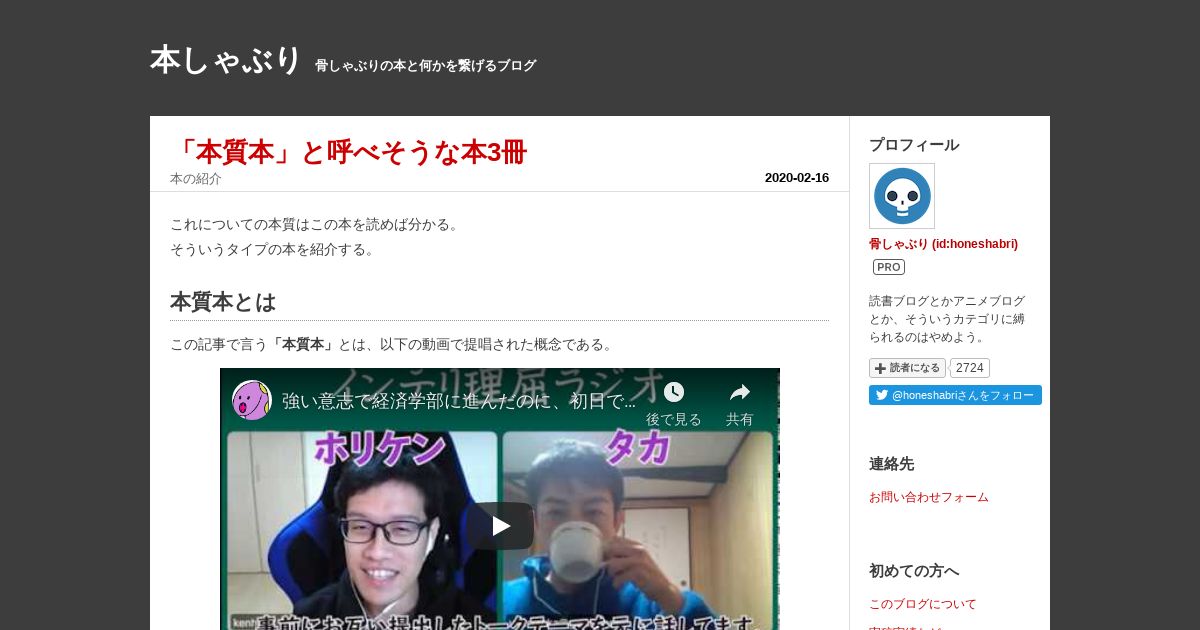Open the 本の紹介 category link

pos(196,179)
